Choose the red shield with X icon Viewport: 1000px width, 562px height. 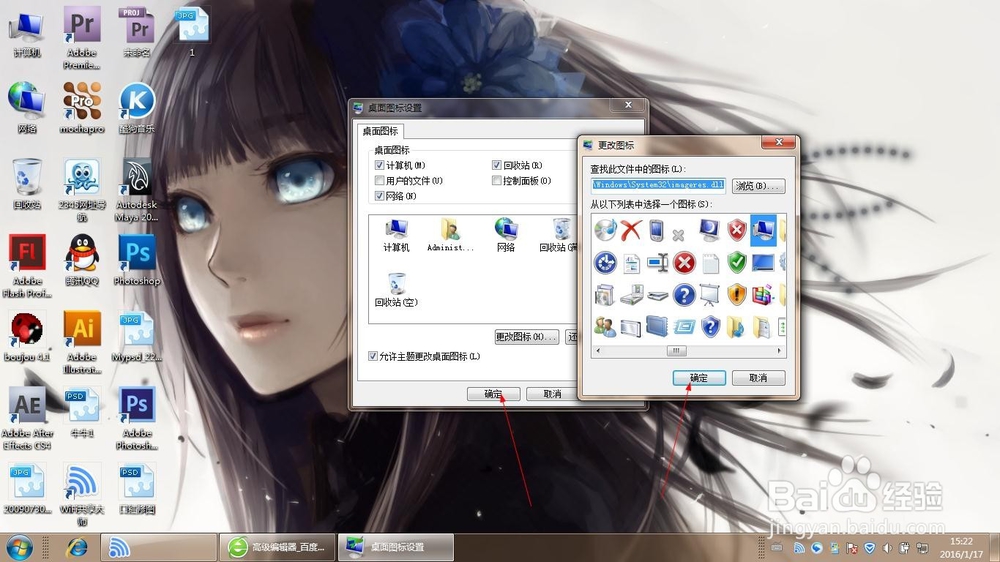(737, 230)
